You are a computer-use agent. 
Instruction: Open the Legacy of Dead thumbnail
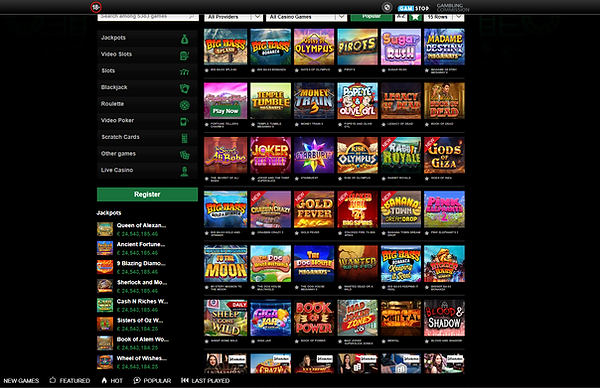(x=401, y=101)
